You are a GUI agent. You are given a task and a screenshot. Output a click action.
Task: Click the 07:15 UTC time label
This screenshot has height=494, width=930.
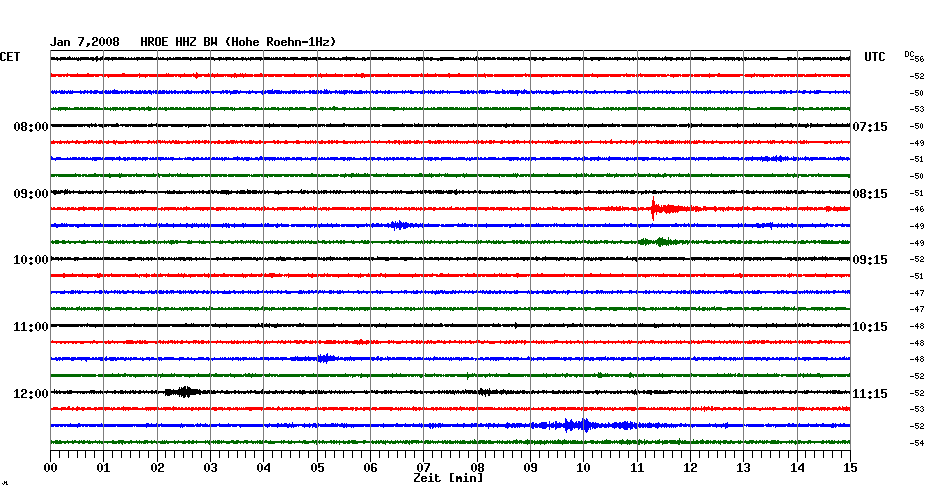[x=870, y=127]
